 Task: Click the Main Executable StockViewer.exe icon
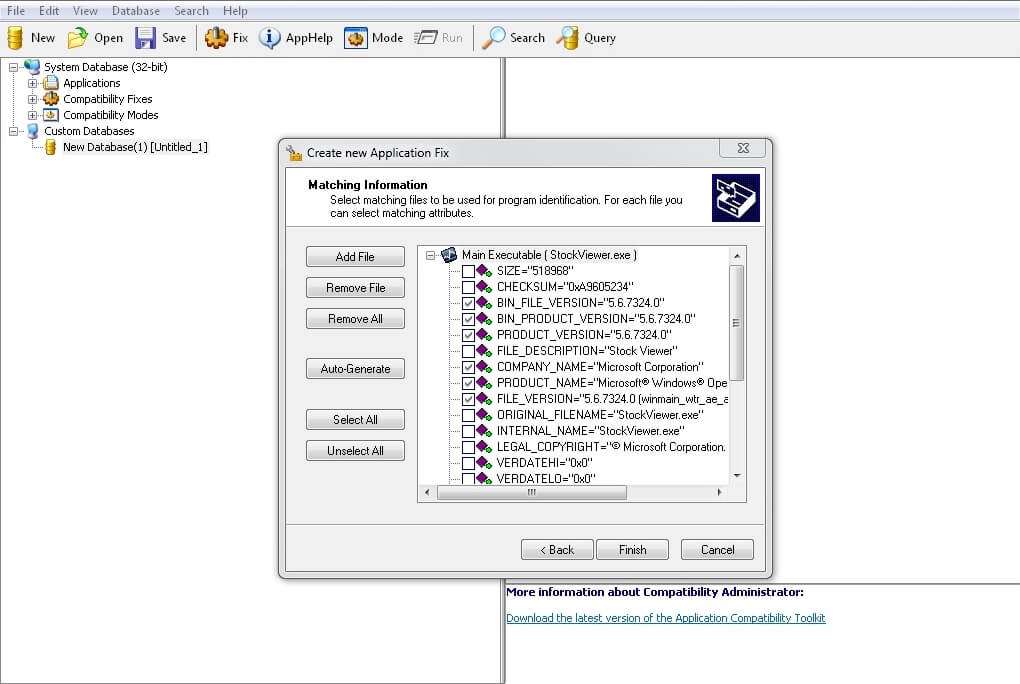click(449, 254)
